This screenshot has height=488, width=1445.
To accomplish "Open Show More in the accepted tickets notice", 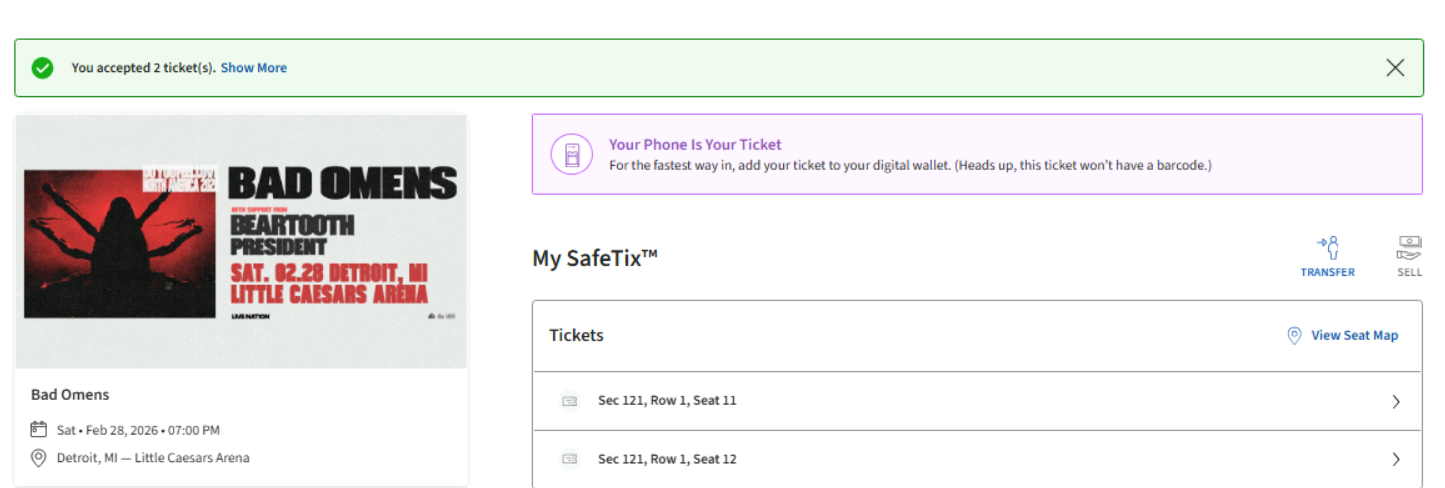I will tap(254, 68).
